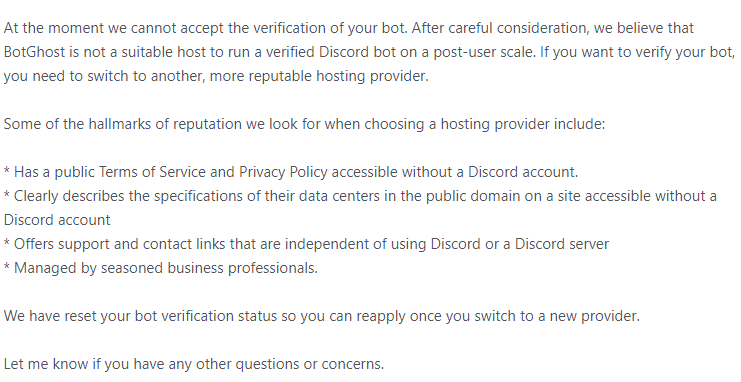Click the 'Offers support and contact links' bullet
741x382 pixels.
(x=306, y=244)
